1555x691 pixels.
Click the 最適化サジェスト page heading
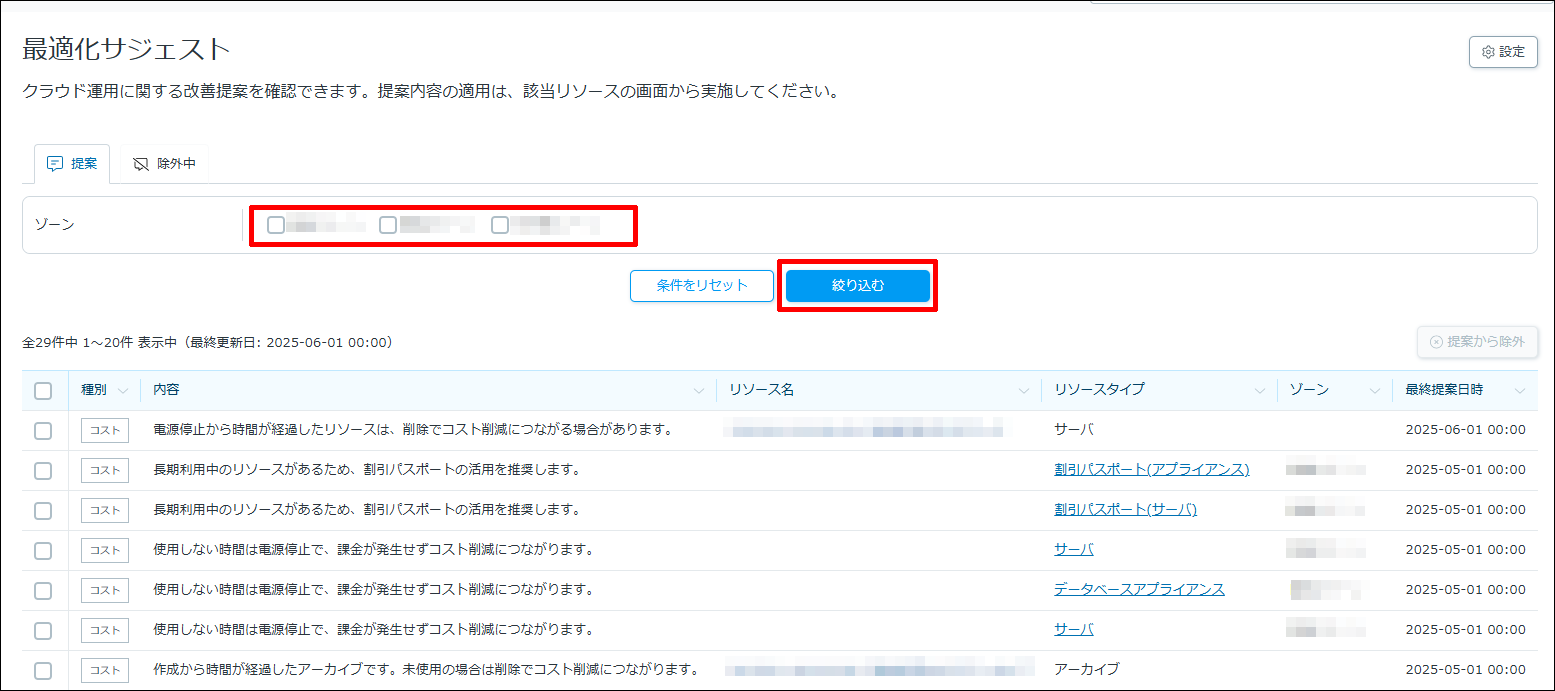[x=127, y=48]
